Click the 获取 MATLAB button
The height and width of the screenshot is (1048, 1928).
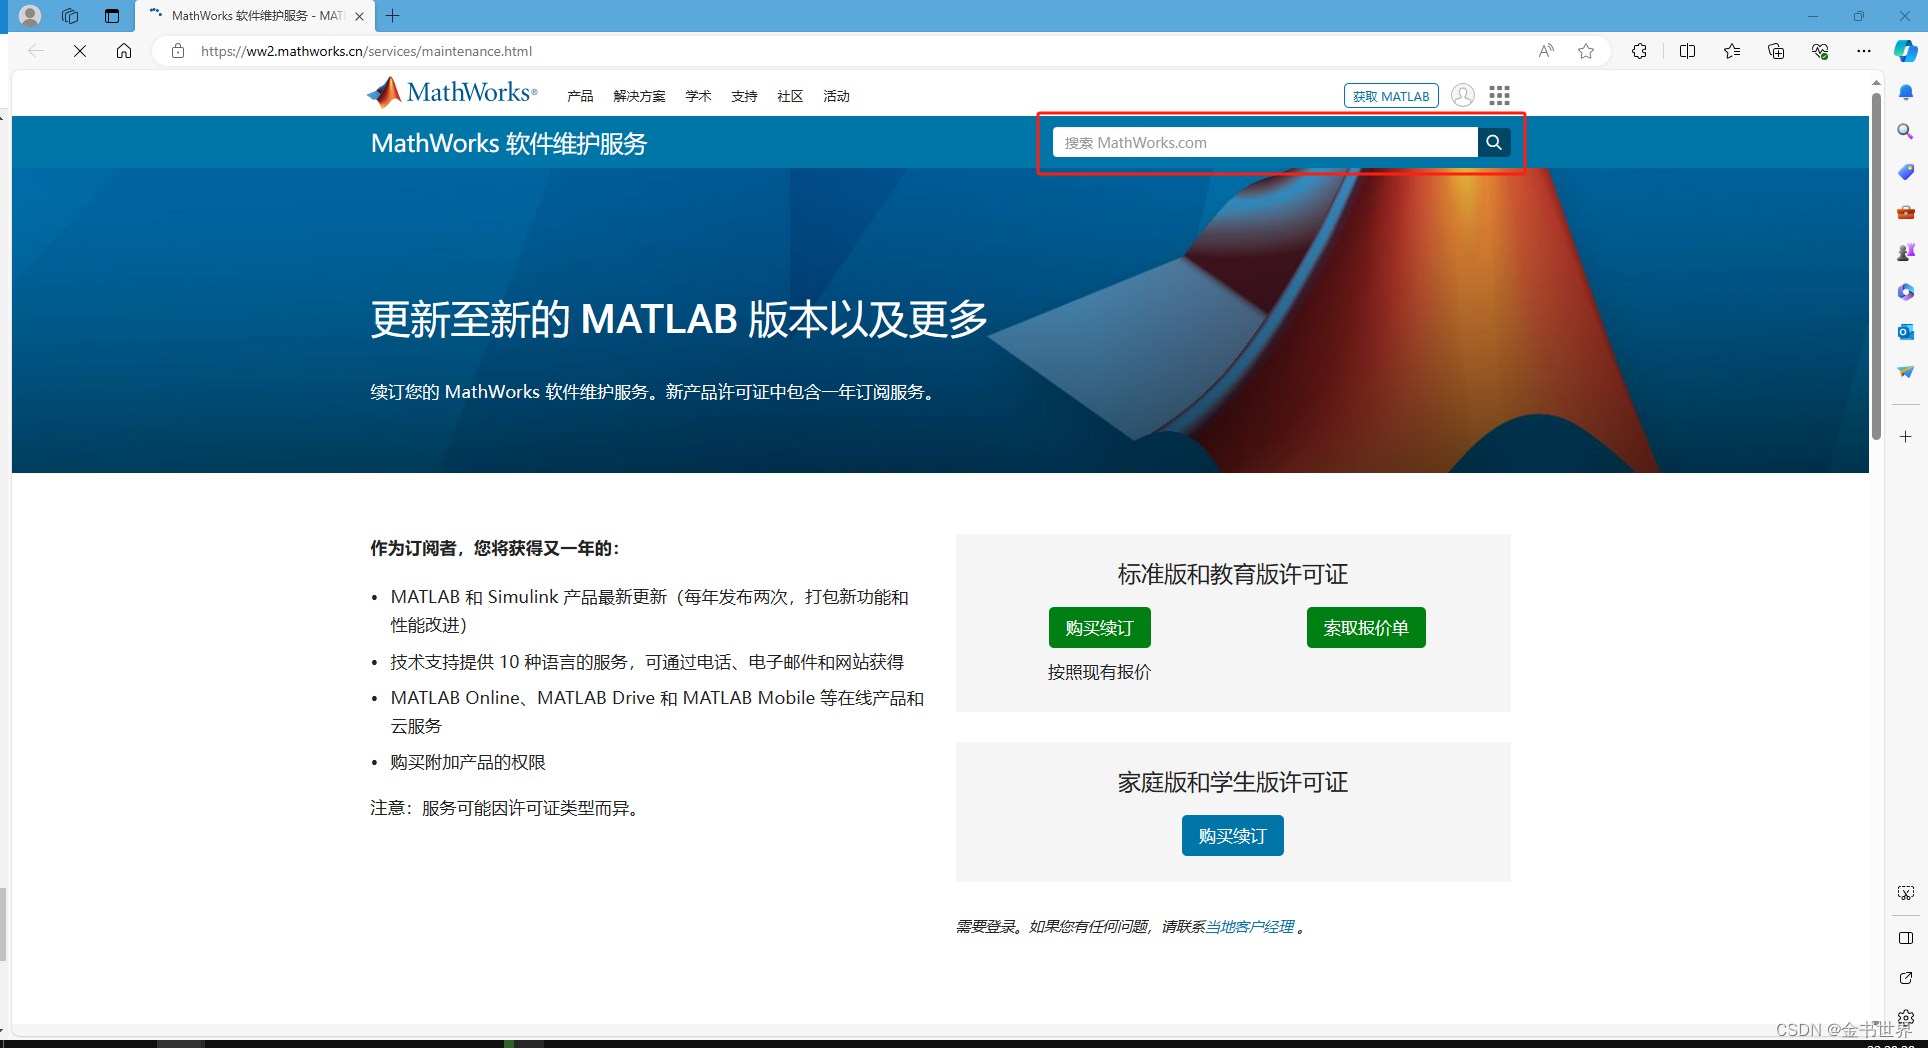tap(1390, 95)
